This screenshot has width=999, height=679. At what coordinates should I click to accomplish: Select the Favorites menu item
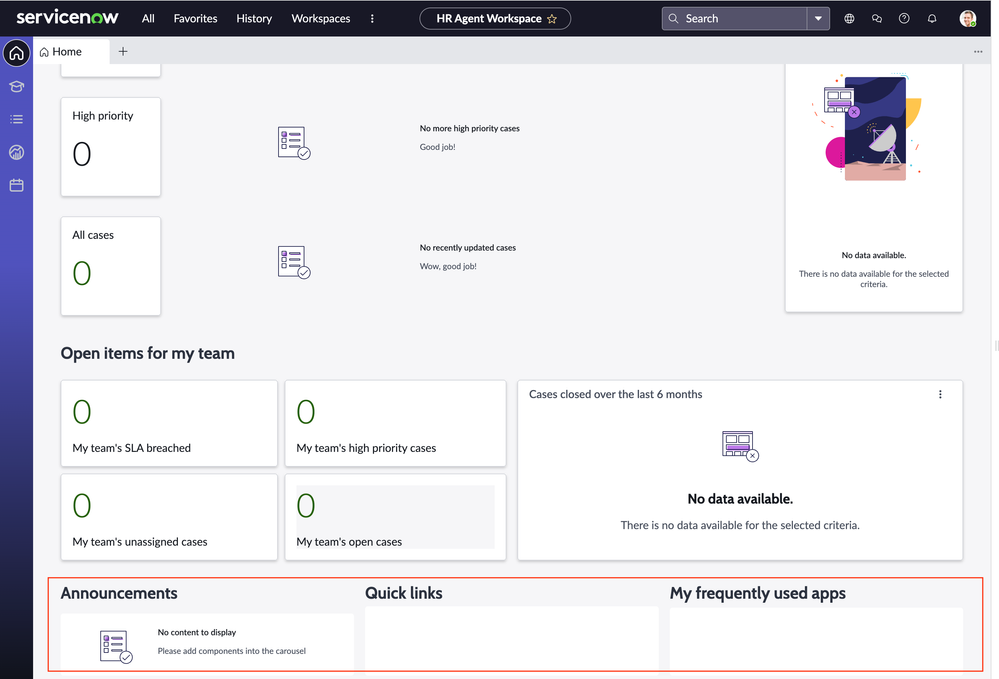click(195, 18)
